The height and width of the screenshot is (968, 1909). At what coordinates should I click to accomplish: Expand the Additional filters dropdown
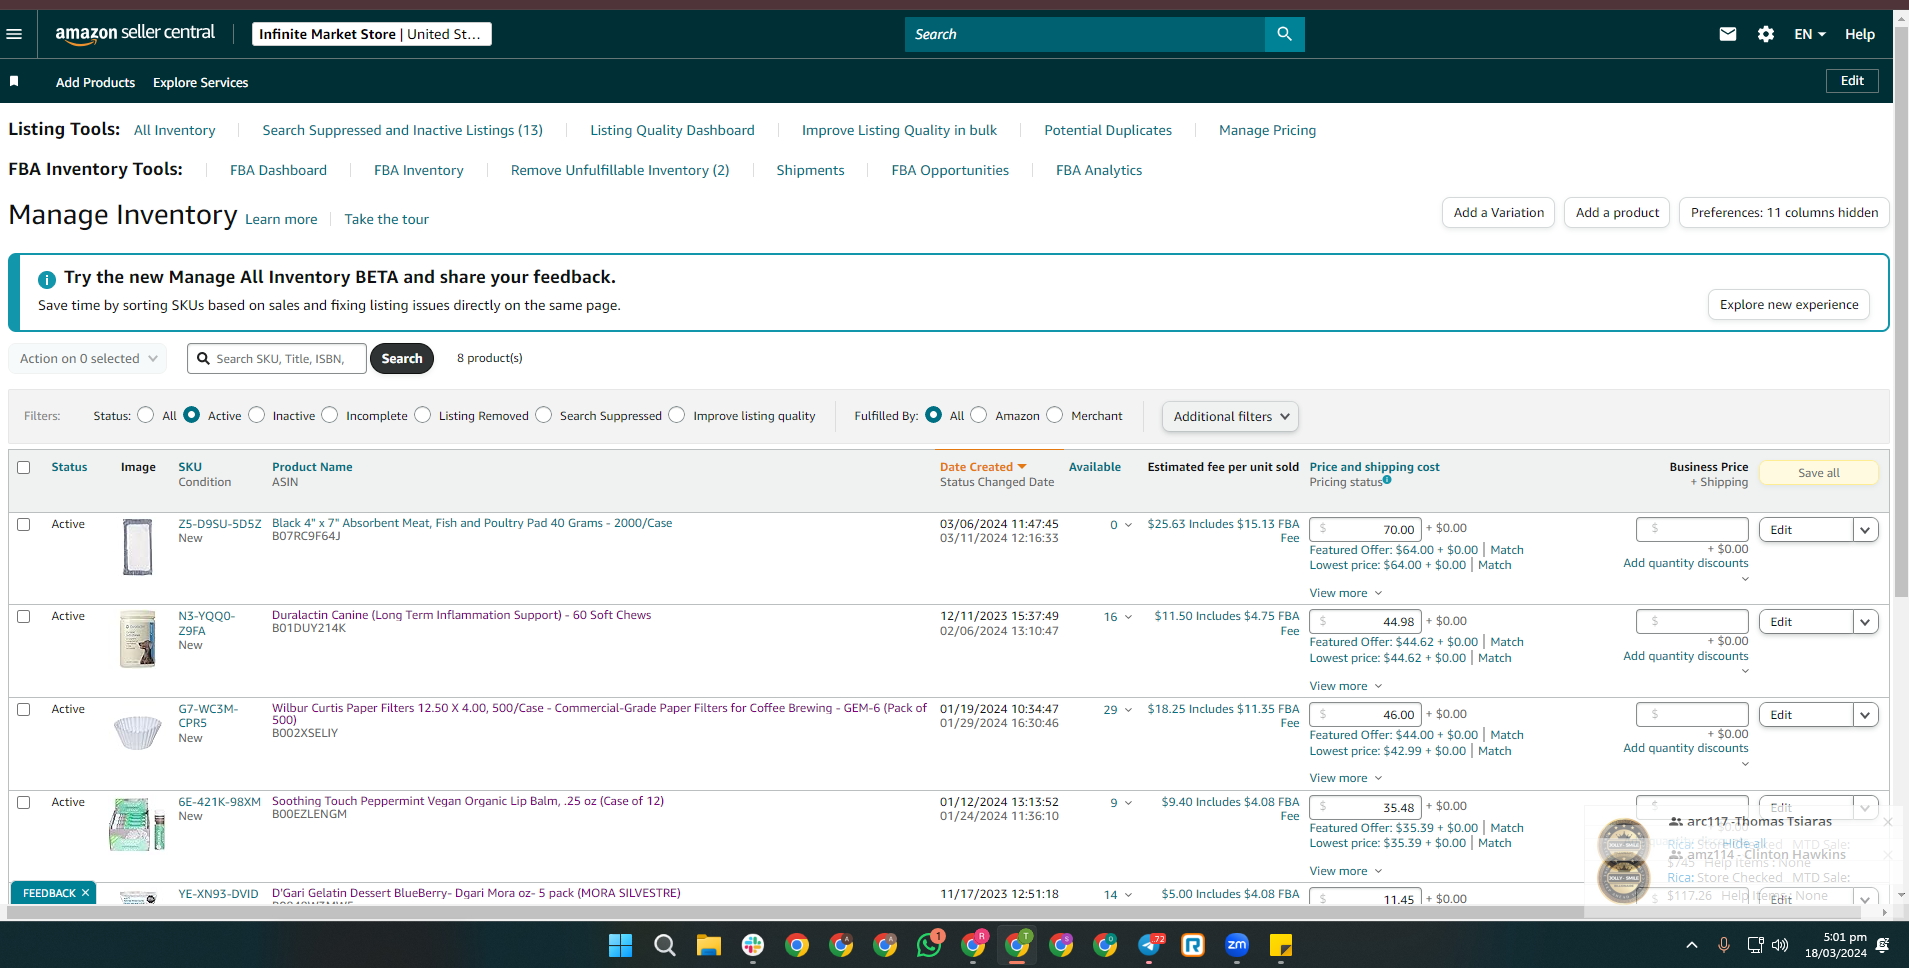[x=1230, y=416]
